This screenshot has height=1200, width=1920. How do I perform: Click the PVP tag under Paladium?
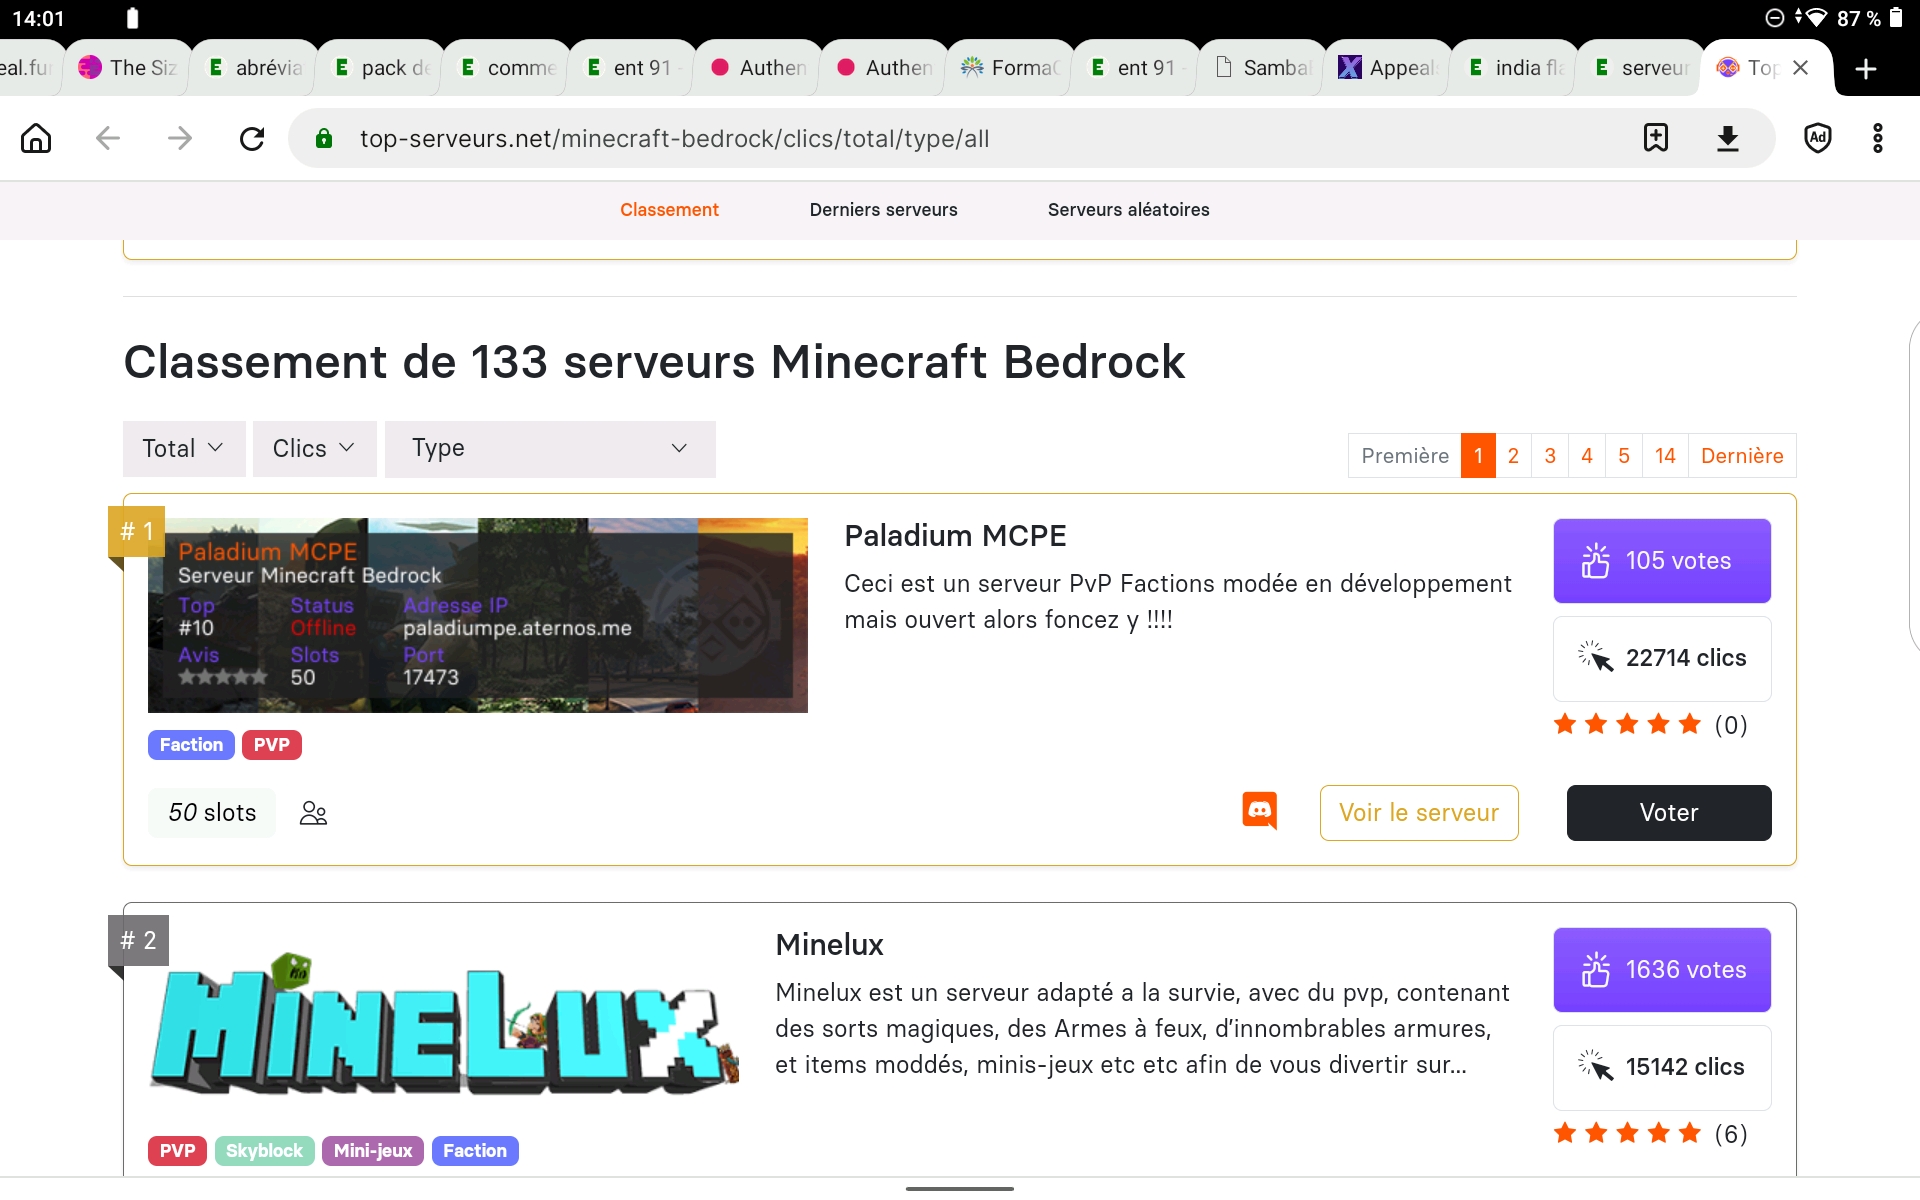pyautogui.click(x=271, y=745)
